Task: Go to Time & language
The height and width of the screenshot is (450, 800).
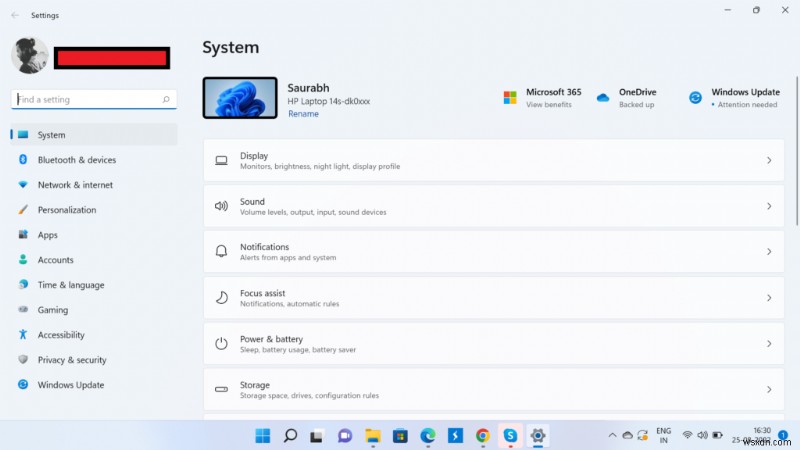Action: 94,285
